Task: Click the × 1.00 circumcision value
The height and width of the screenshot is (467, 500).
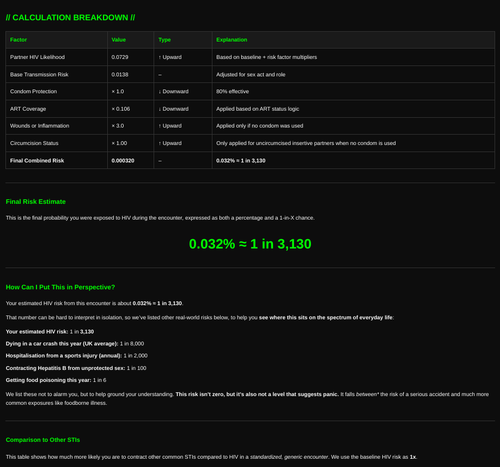Action: click(119, 143)
